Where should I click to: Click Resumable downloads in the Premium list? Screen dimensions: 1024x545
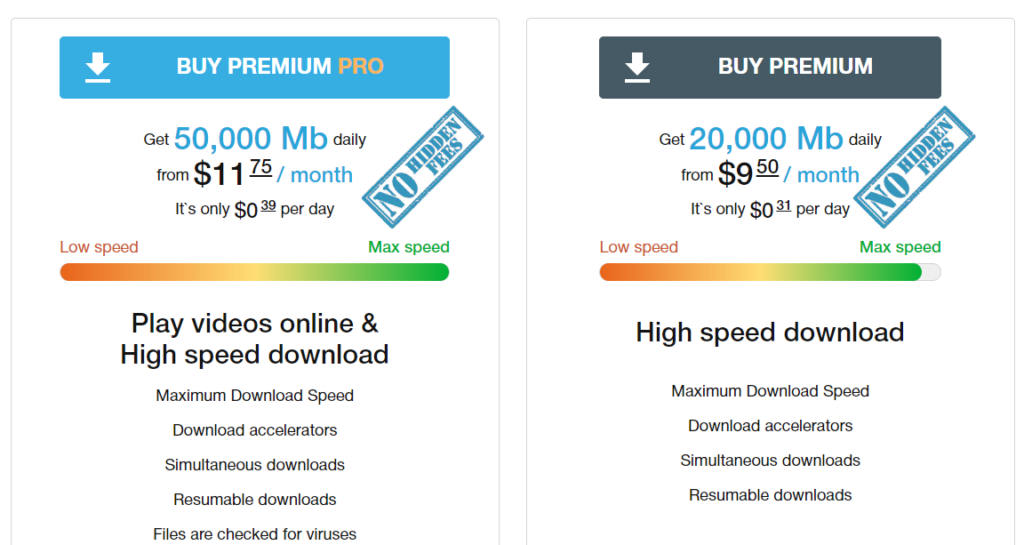tap(770, 495)
